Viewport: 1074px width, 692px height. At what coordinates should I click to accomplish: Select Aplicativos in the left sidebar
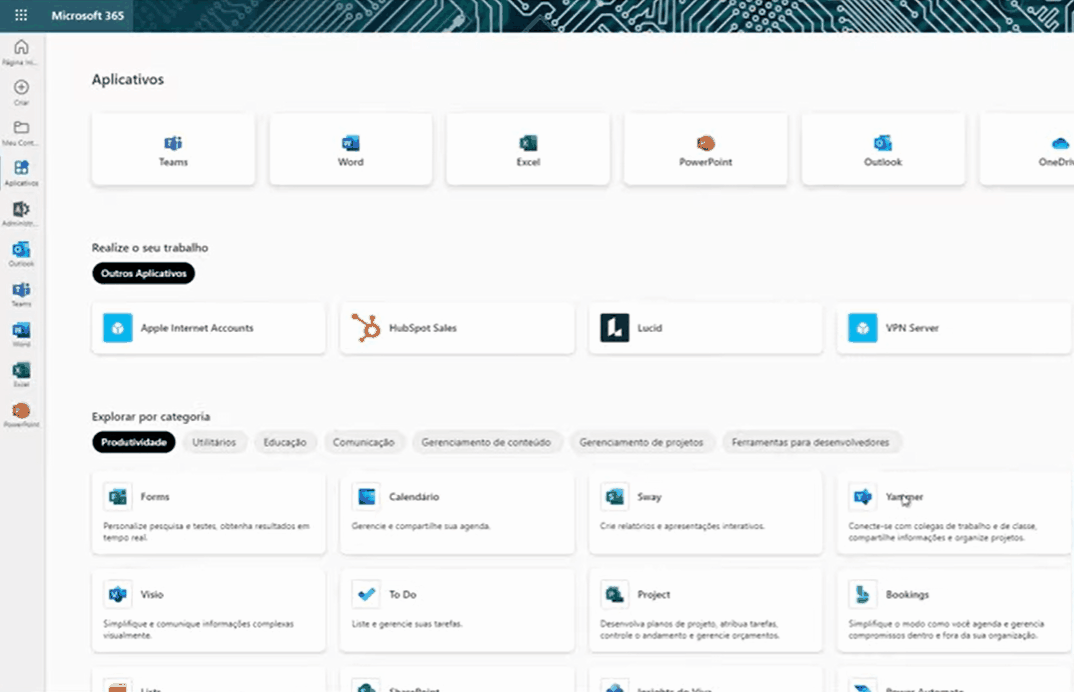[21, 173]
